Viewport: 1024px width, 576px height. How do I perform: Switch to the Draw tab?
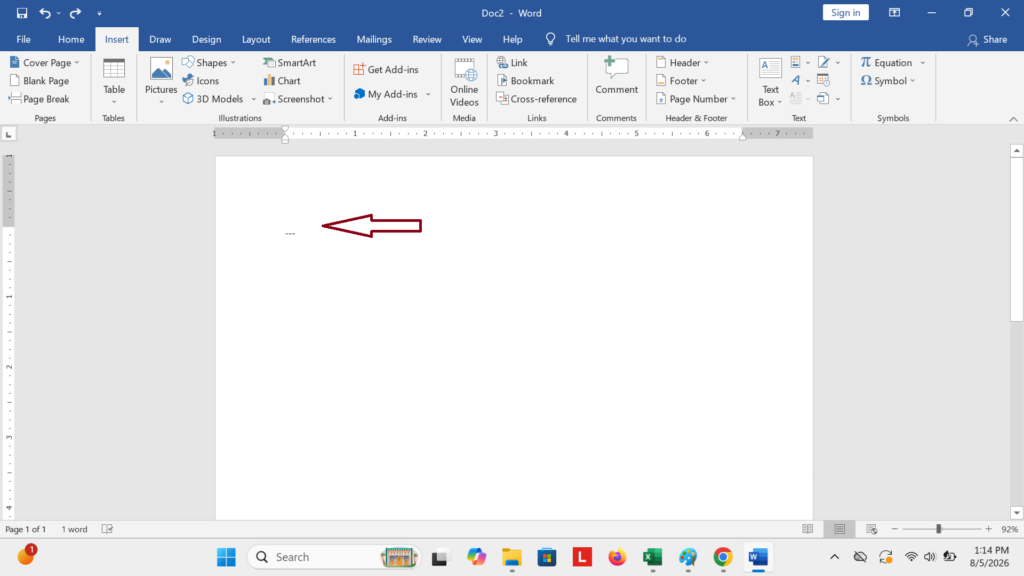tap(160, 39)
